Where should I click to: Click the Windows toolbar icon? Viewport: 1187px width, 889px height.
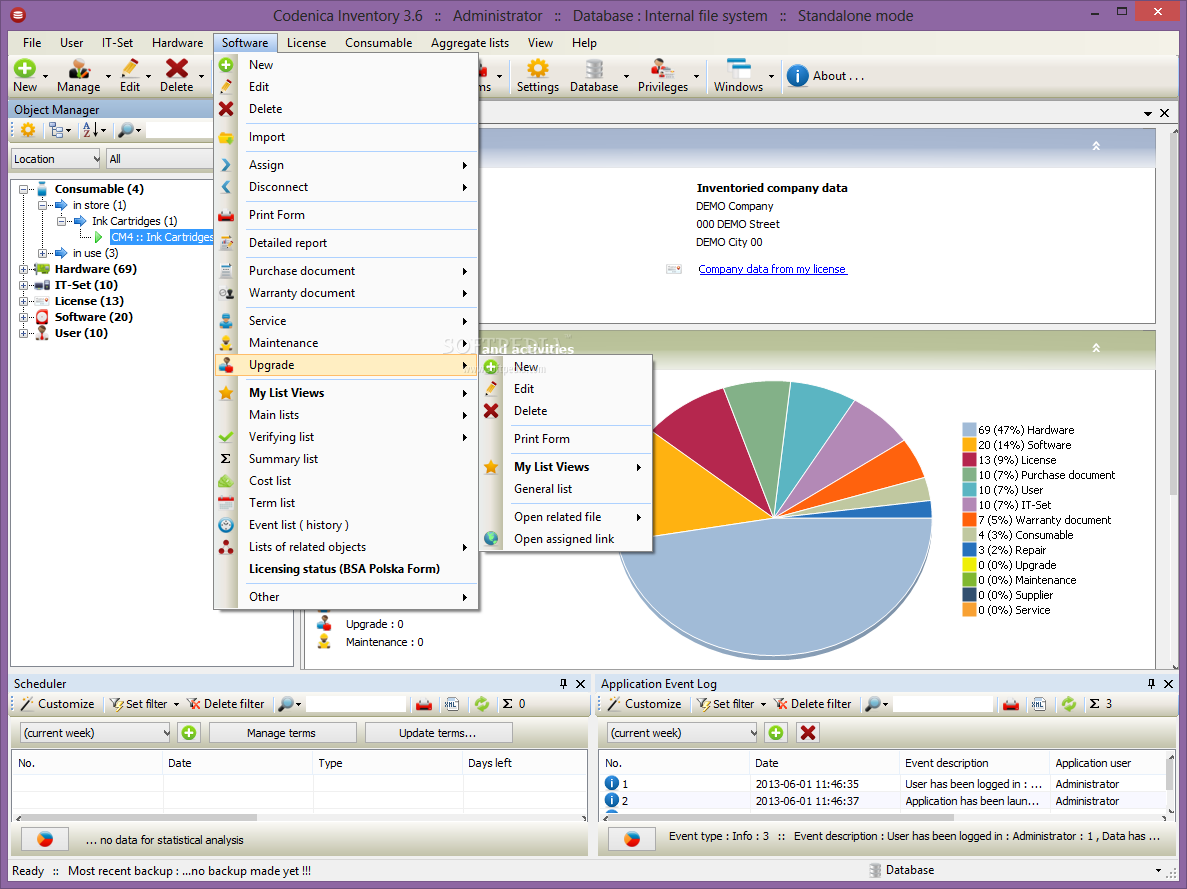click(x=738, y=69)
